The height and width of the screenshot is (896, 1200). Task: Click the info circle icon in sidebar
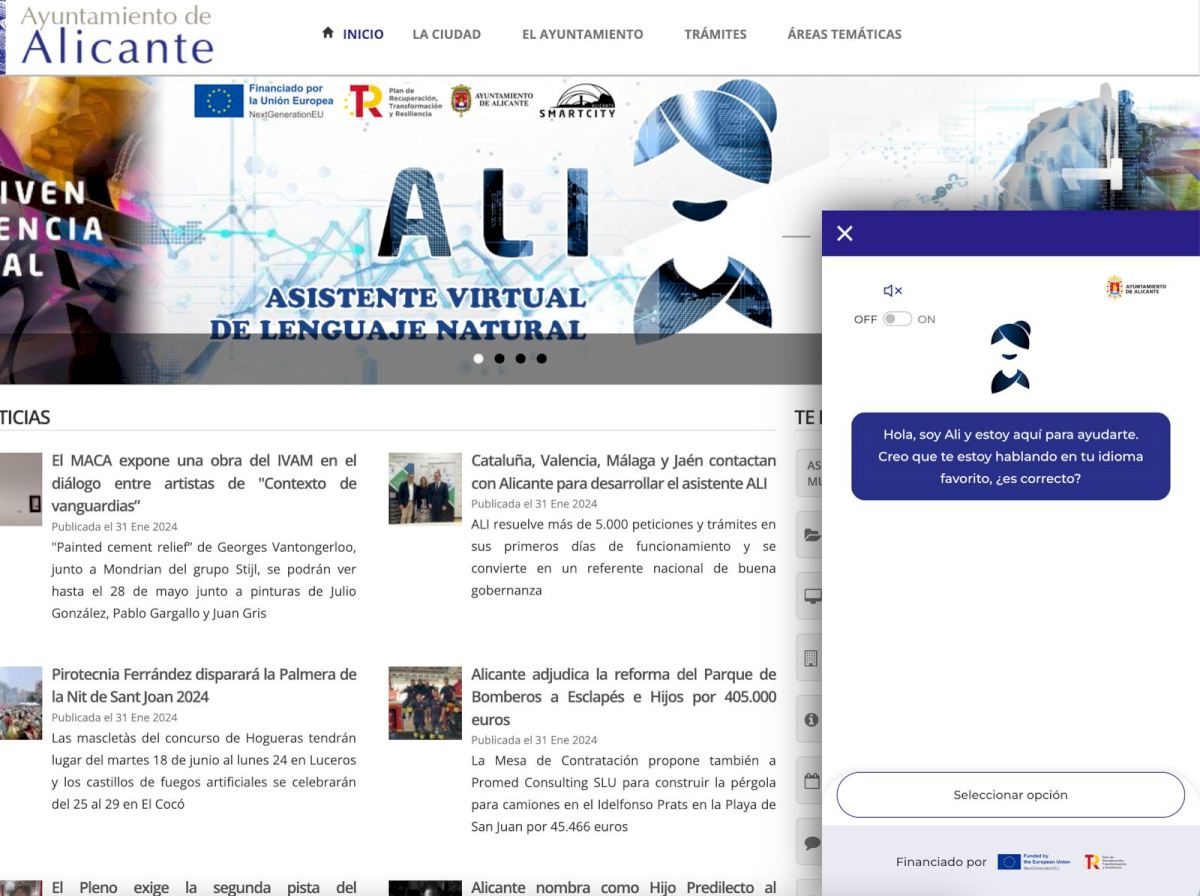pyautogui.click(x=811, y=719)
